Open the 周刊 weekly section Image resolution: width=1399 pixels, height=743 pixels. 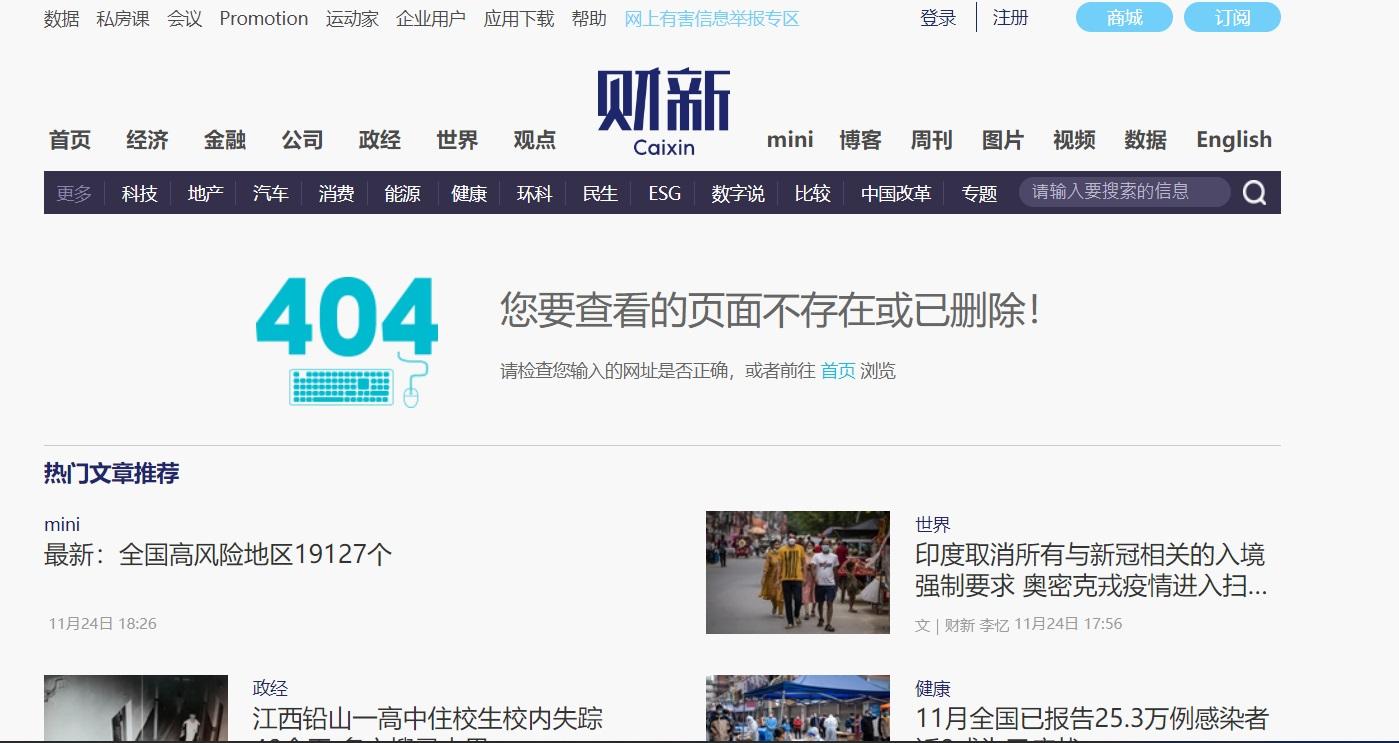[x=931, y=140]
